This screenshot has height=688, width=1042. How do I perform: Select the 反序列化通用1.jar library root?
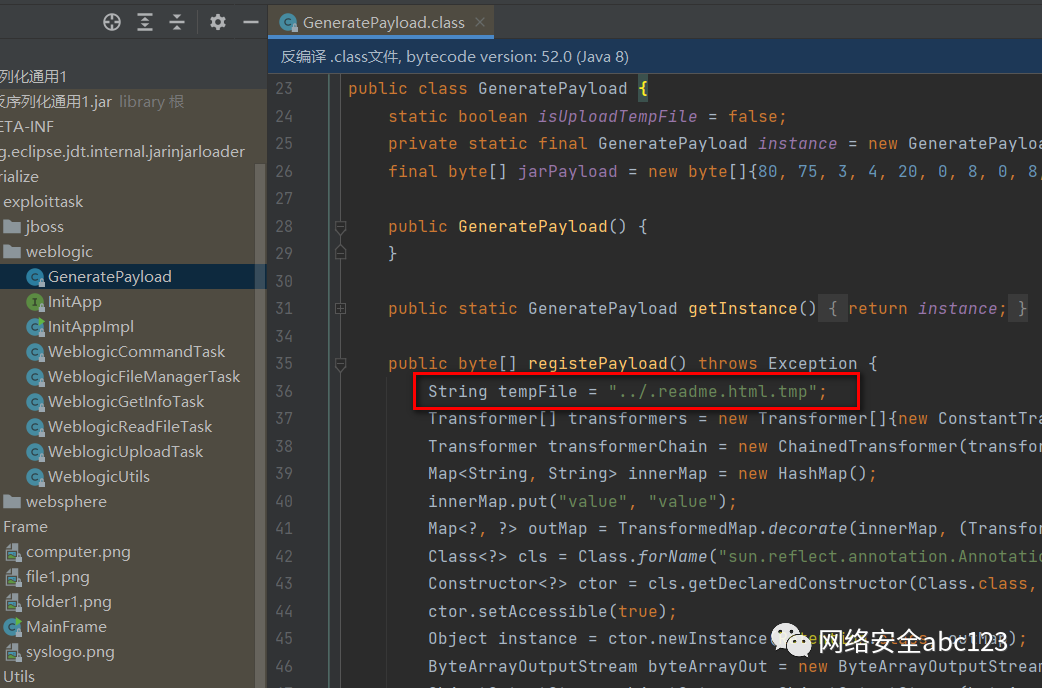pos(56,102)
